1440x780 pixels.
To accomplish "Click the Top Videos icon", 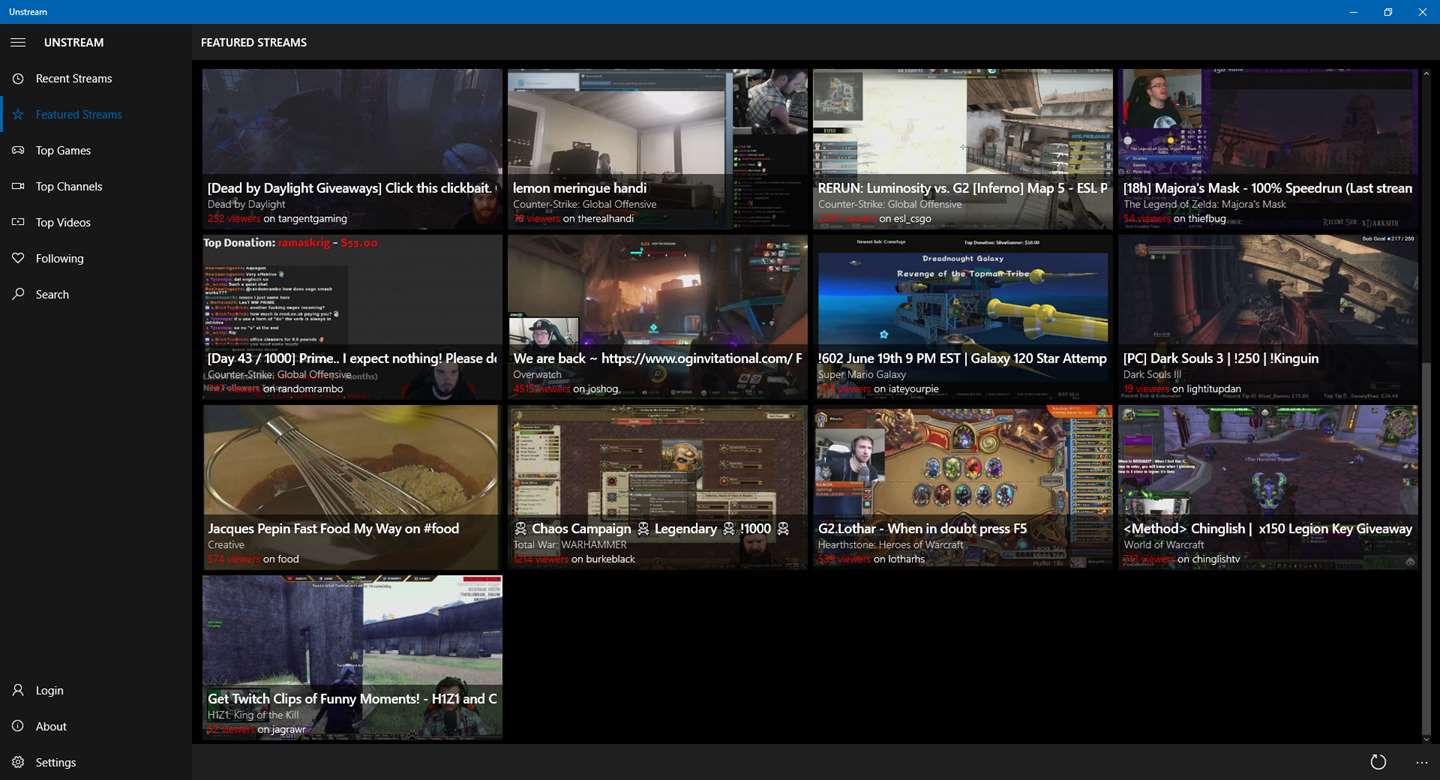I will 18,223.
